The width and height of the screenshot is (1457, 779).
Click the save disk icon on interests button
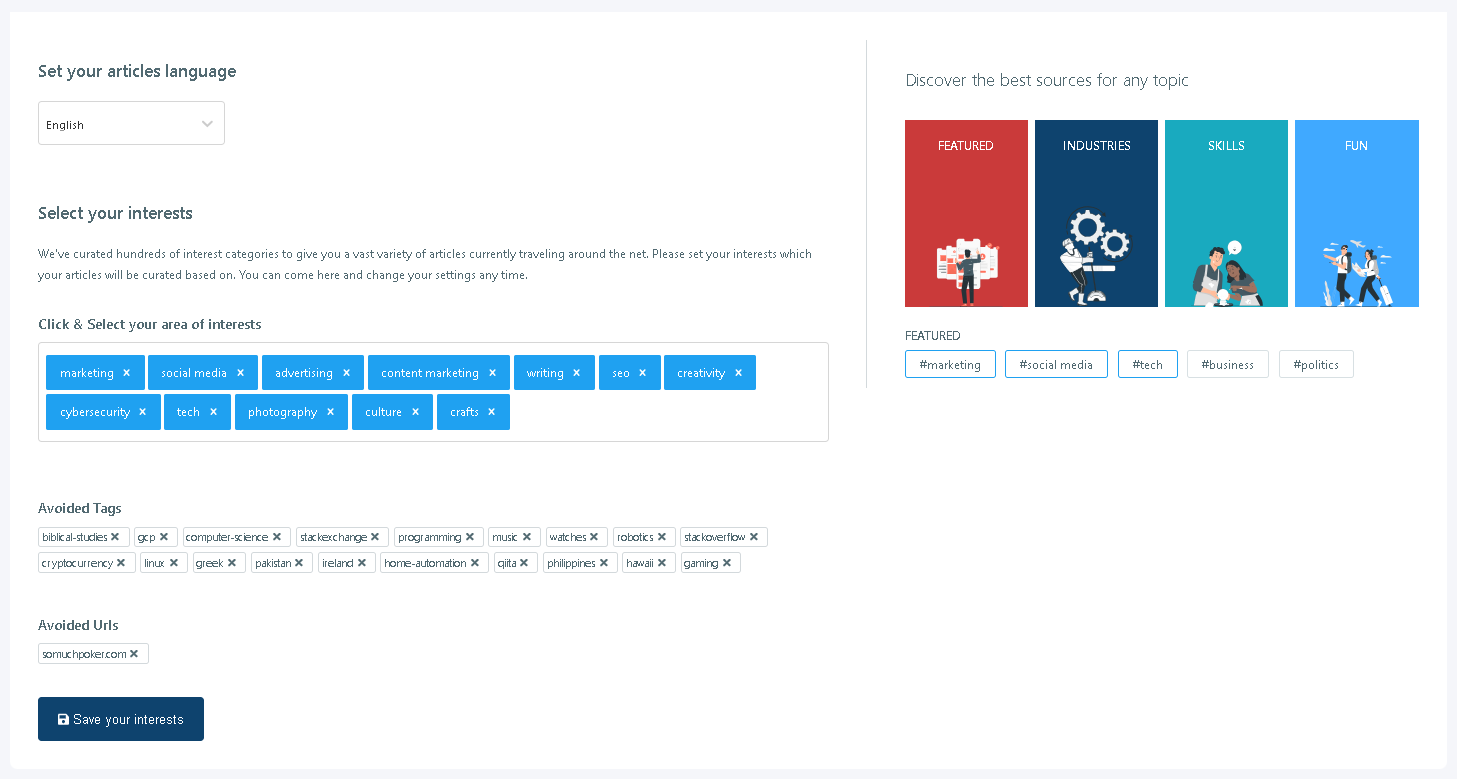pos(64,719)
